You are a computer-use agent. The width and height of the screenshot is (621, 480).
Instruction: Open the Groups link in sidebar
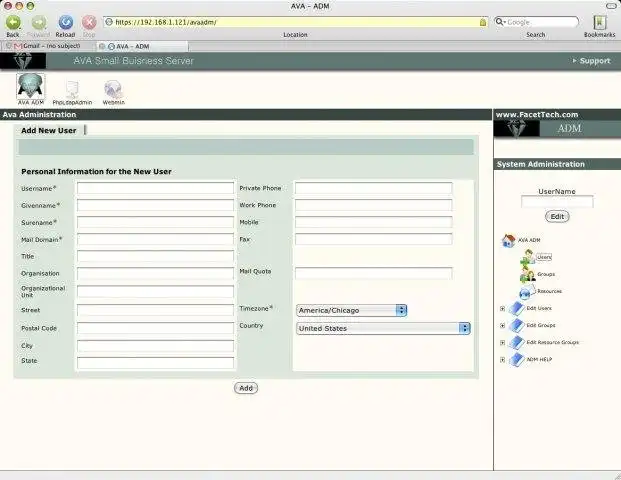pos(546,274)
